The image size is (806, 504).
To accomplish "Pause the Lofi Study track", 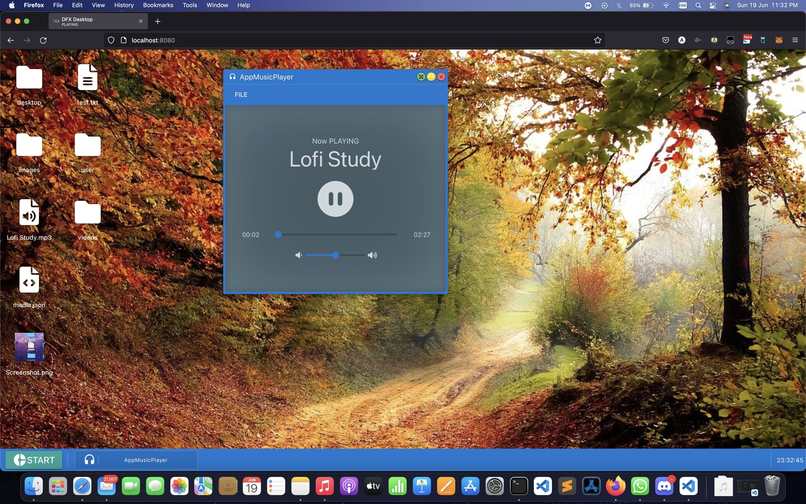I will (x=335, y=199).
